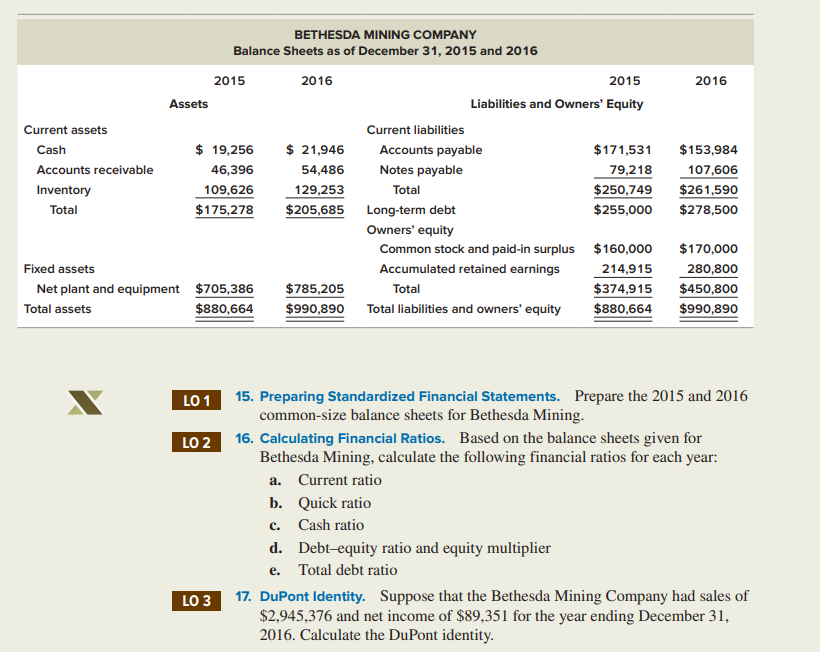Click the Liabilities and Owners' Equity heading

[x=557, y=104]
